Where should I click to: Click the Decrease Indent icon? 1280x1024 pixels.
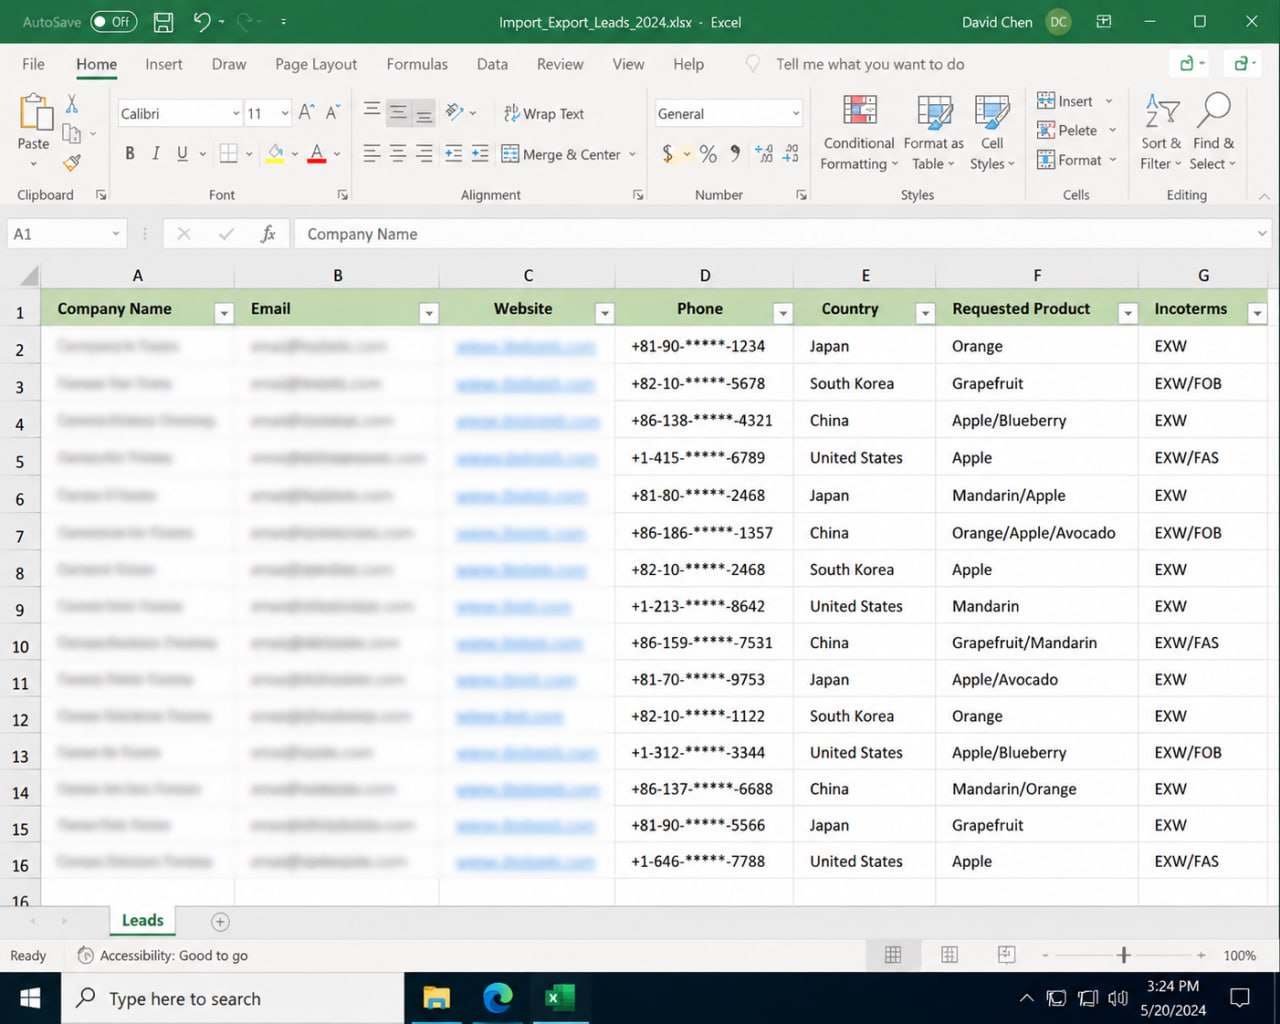coord(453,153)
